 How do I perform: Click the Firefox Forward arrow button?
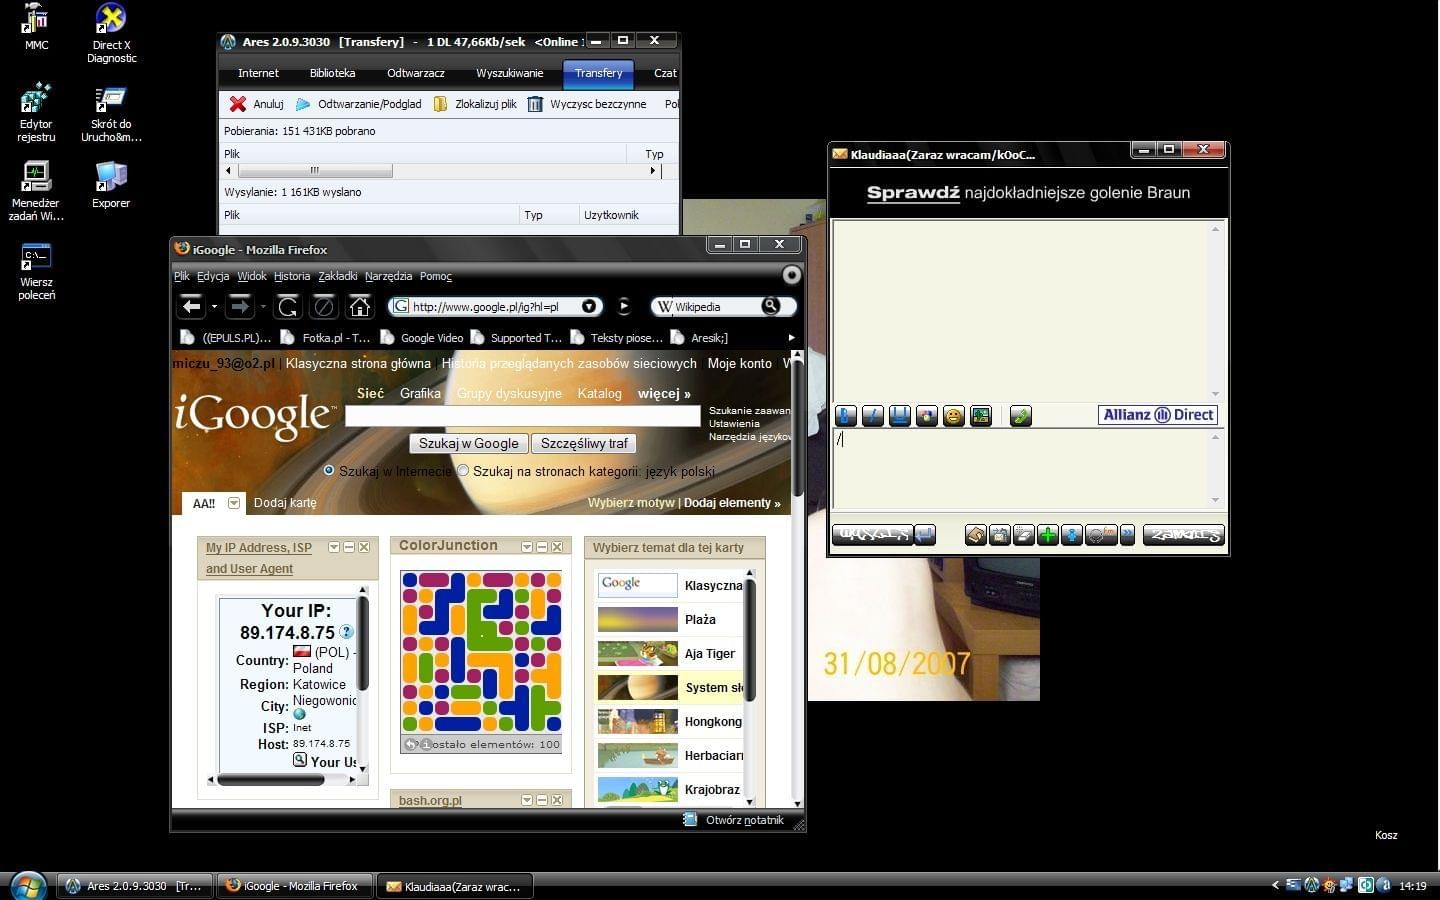239,306
